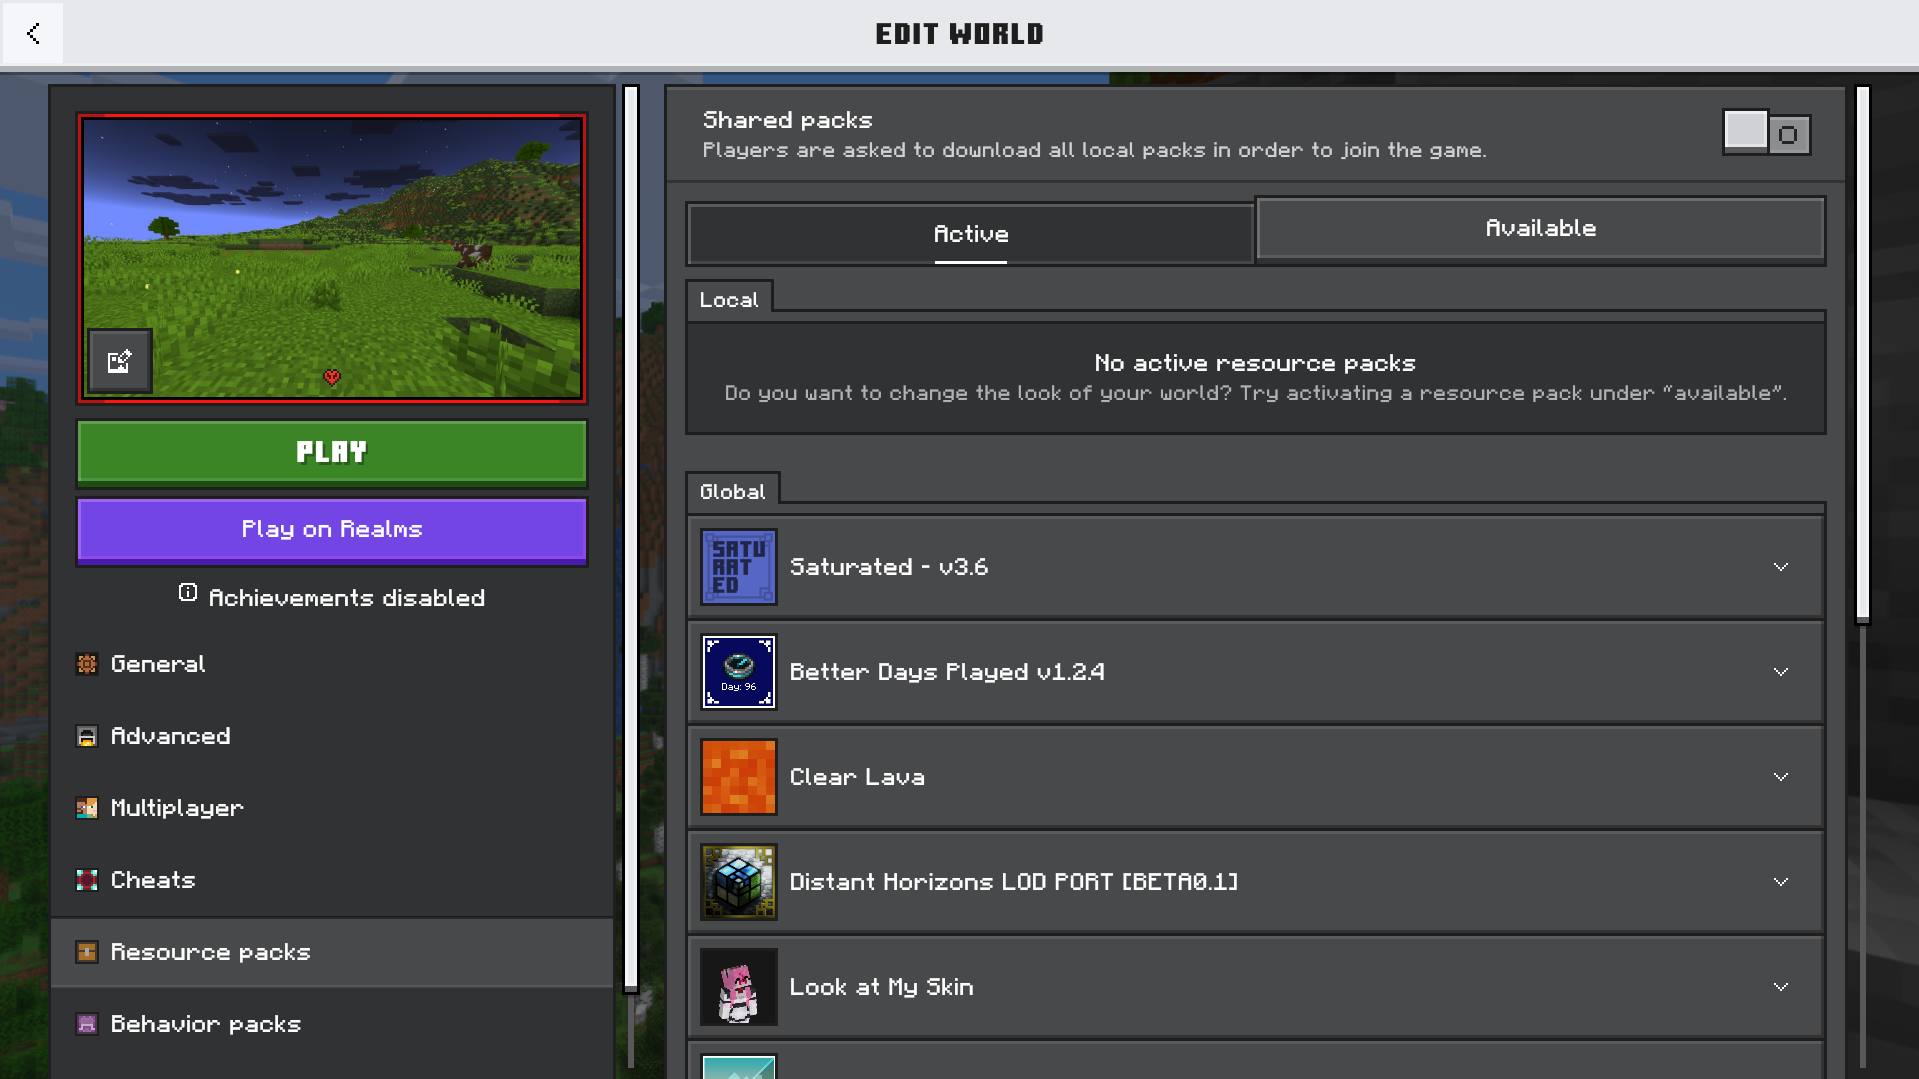Click the Saturated - v3.6 pack name
Screen dimensions: 1919x1079
pos(889,567)
